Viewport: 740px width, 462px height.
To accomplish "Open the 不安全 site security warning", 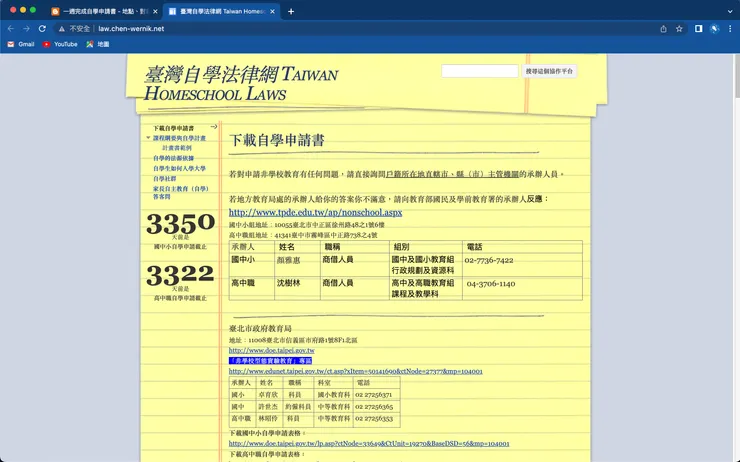I will (x=74, y=29).
